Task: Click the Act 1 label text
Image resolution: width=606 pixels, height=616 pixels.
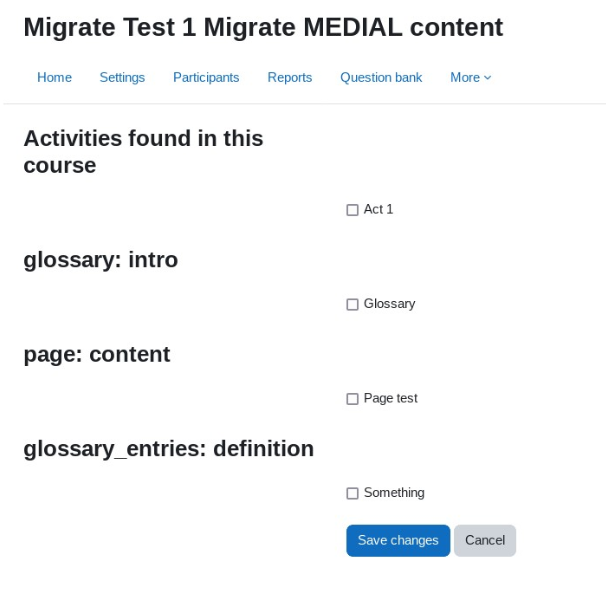Action: coord(378,209)
